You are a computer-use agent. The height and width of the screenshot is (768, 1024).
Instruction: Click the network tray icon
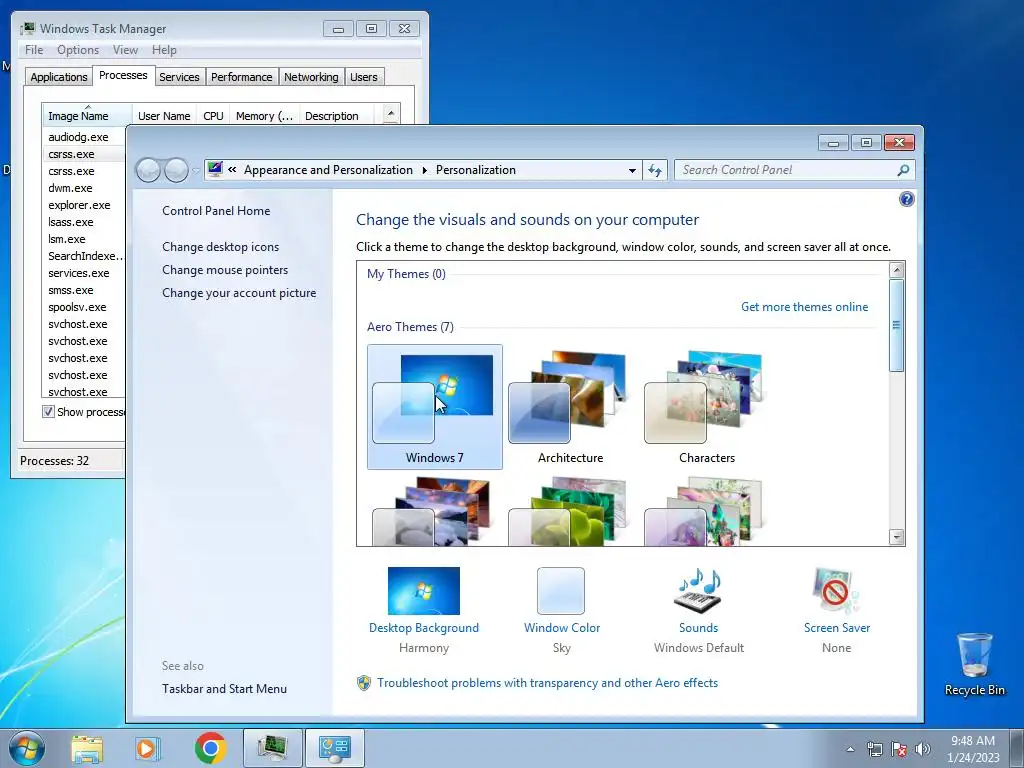tap(874, 749)
